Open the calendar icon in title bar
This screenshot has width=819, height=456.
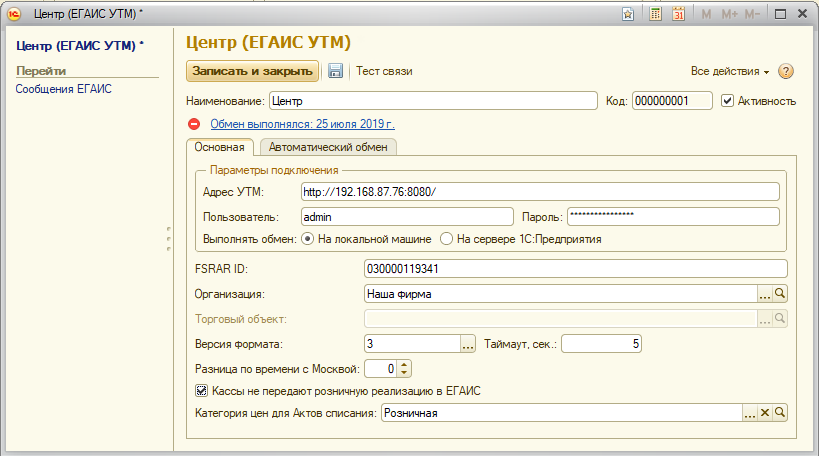click(678, 14)
